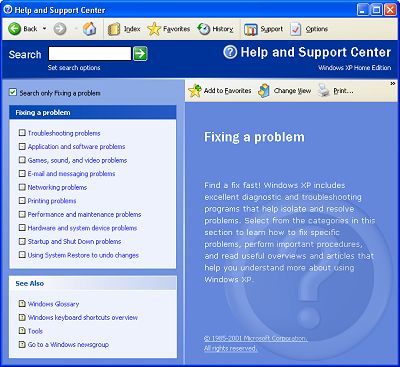Screen dimensions: 400x367
Task: Expand icon beside Printing problems
Action: coord(22,201)
